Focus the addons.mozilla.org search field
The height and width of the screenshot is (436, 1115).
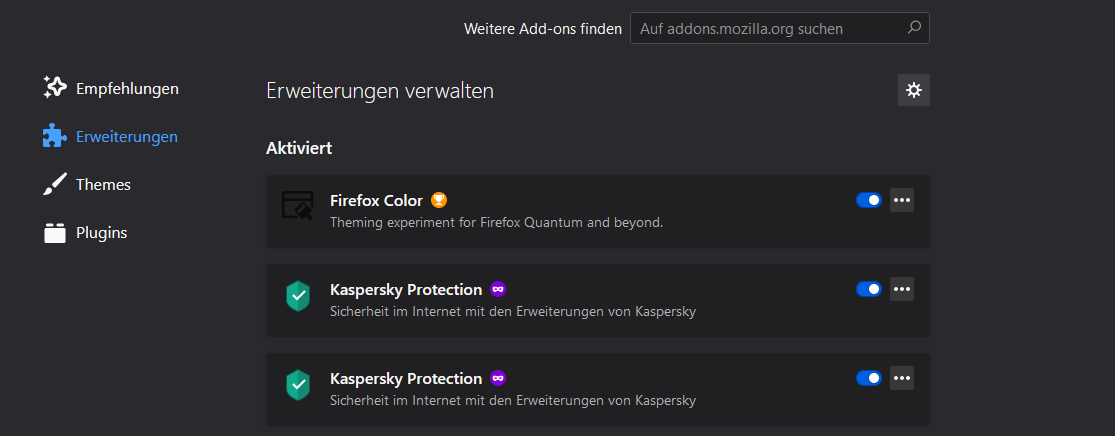pyautogui.click(x=765, y=29)
